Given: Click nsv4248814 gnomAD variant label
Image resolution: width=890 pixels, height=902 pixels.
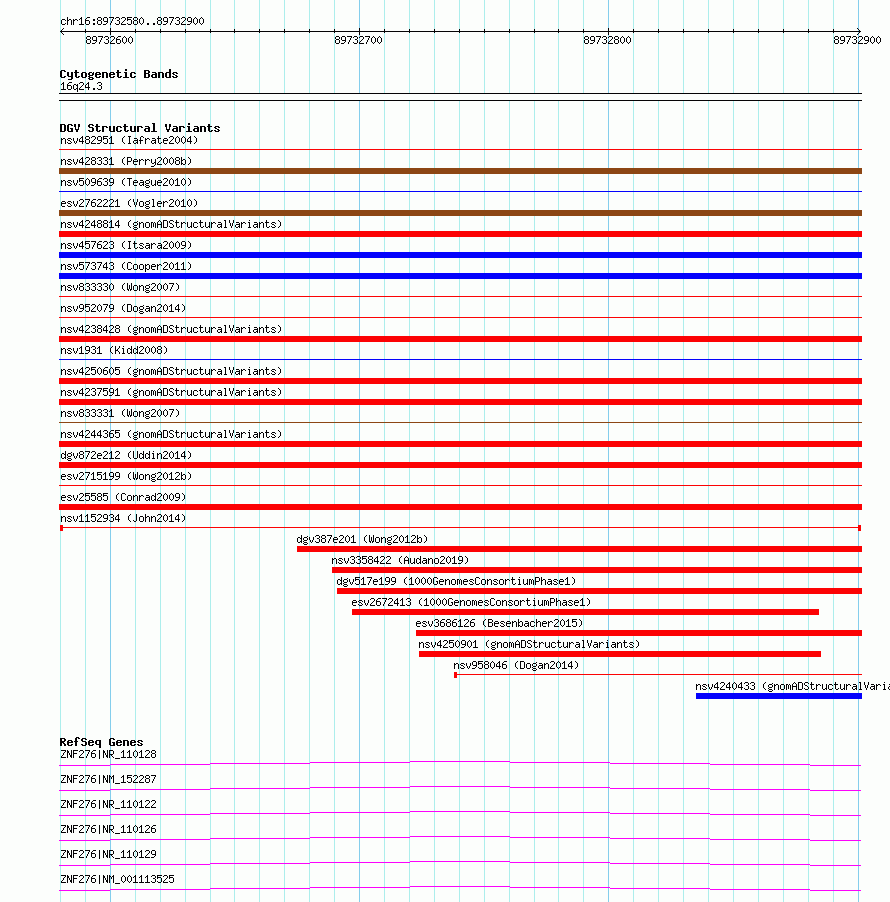Looking at the screenshot, I should 171,224.
